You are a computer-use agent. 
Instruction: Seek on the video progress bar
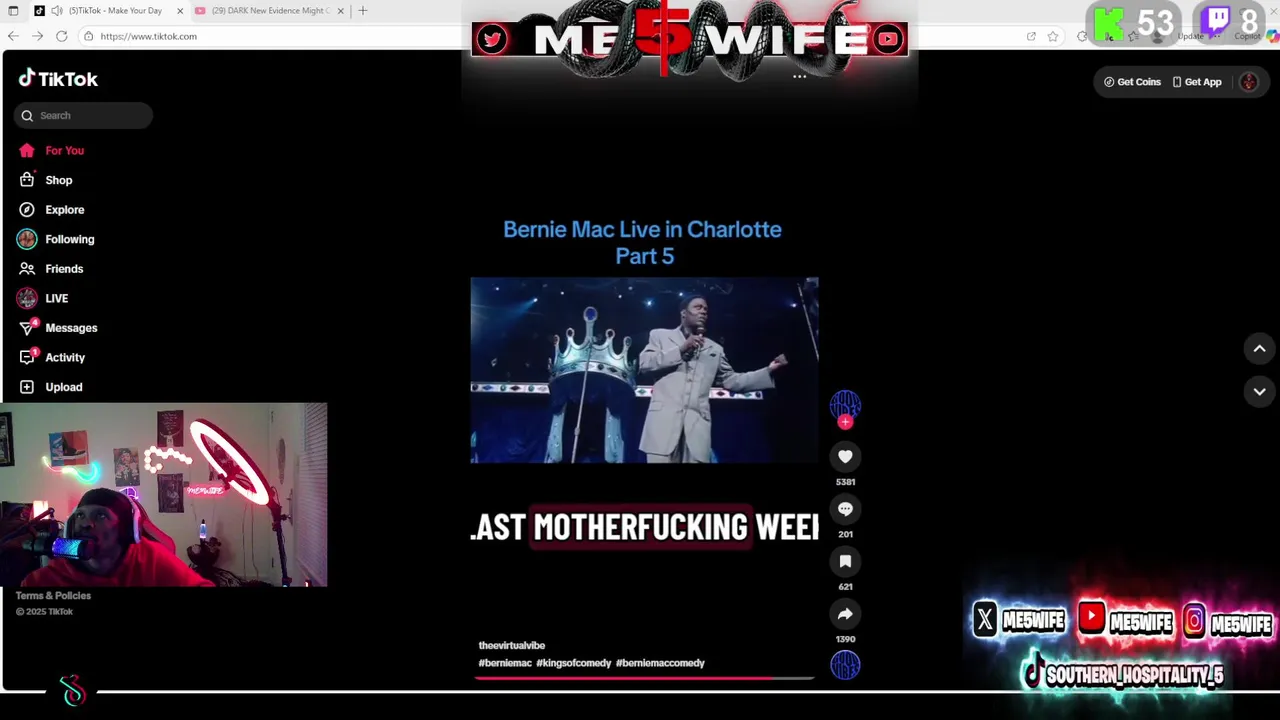tap(644, 677)
